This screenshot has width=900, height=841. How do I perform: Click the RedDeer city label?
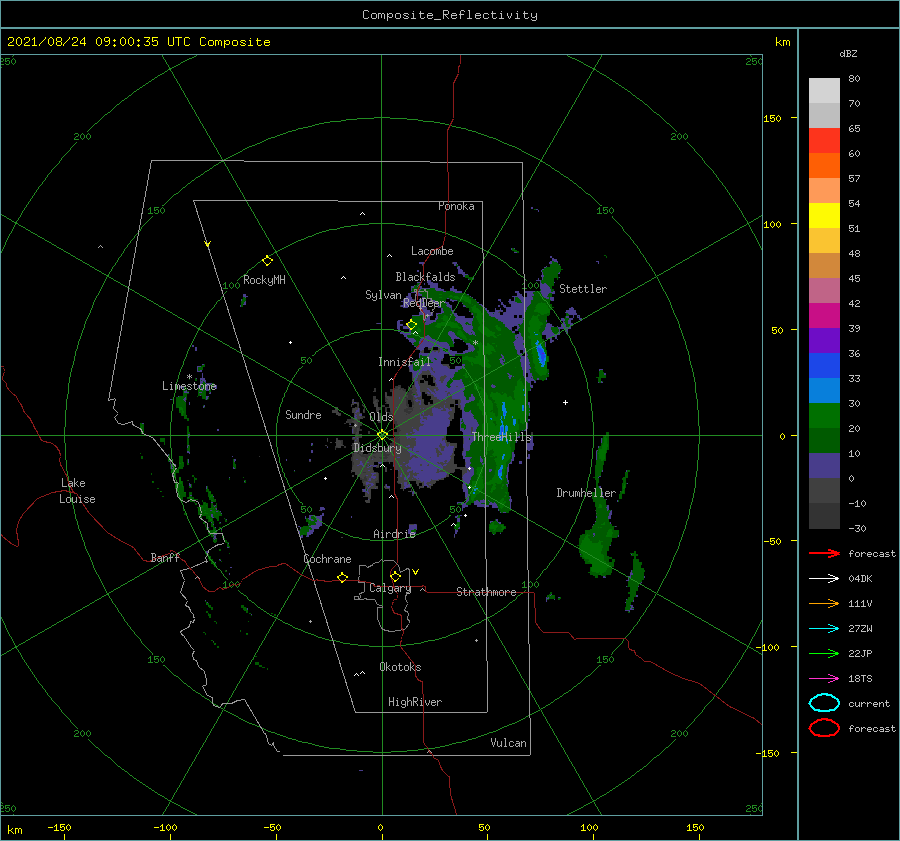point(424,303)
